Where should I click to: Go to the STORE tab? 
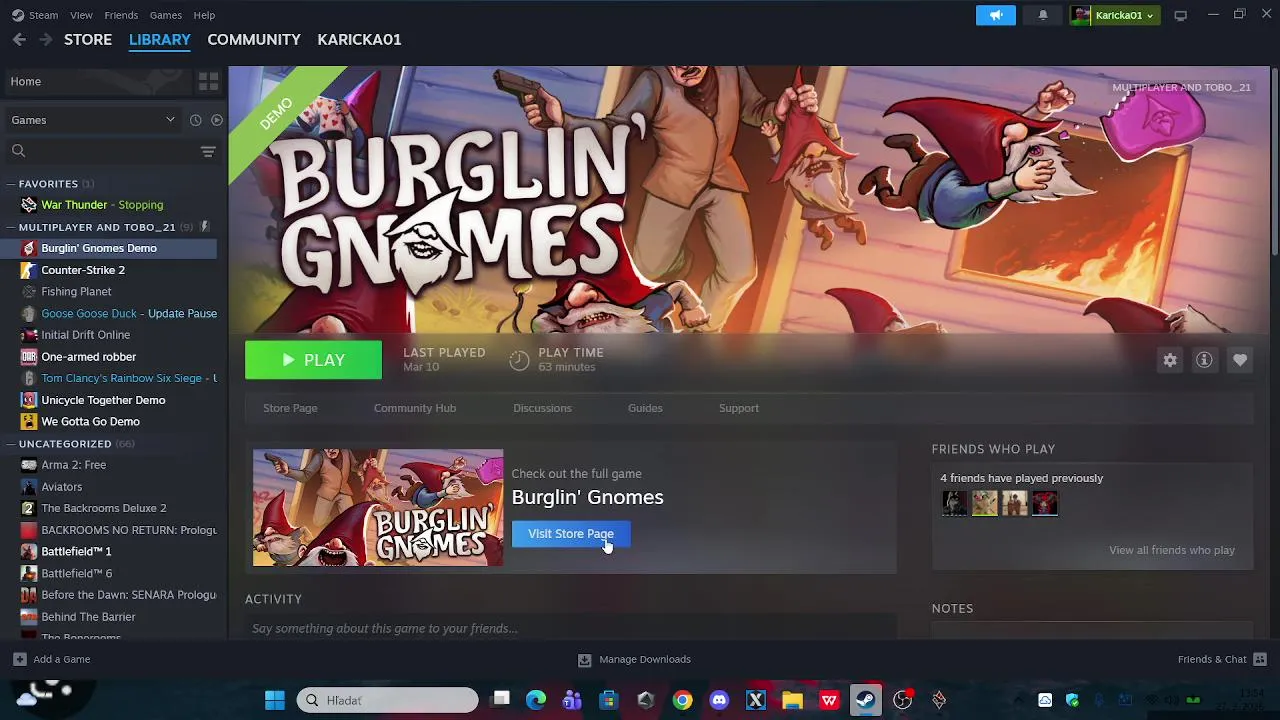88,39
